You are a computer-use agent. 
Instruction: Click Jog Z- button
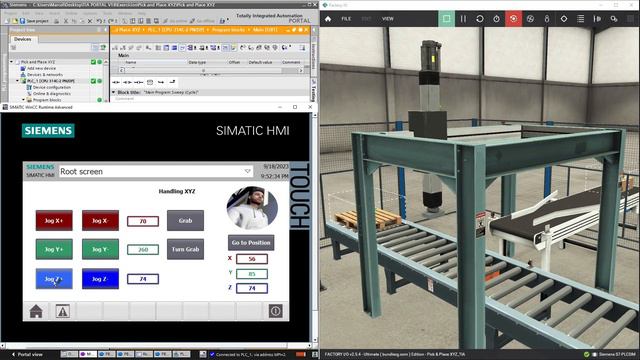point(100,279)
